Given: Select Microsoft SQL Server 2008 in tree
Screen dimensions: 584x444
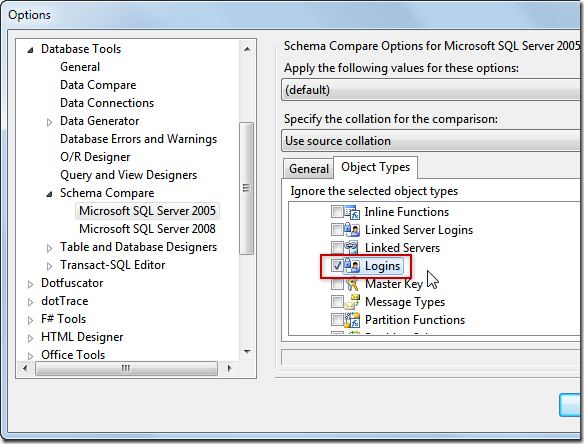Looking at the screenshot, I should (147, 229).
